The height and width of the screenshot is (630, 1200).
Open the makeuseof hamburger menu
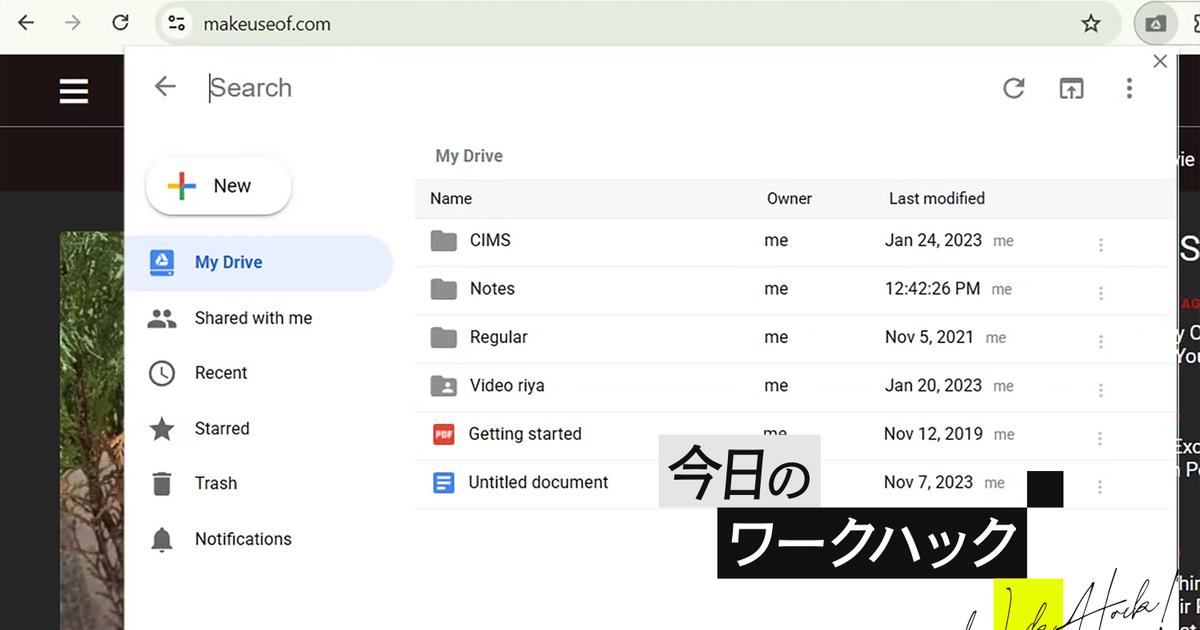coord(74,92)
